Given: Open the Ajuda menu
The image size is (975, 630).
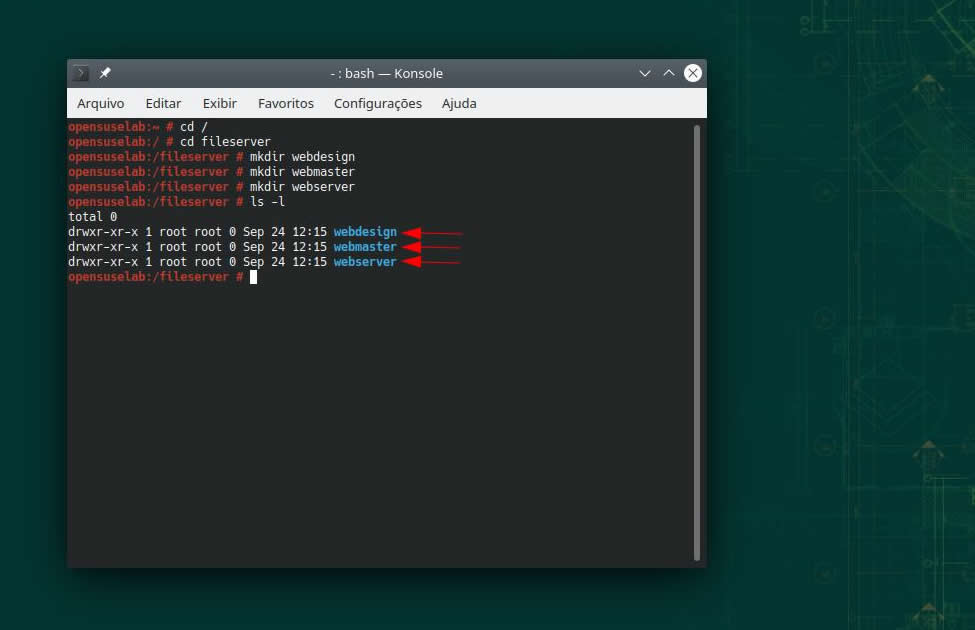Looking at the screenshot, I should tap(459, 103).
